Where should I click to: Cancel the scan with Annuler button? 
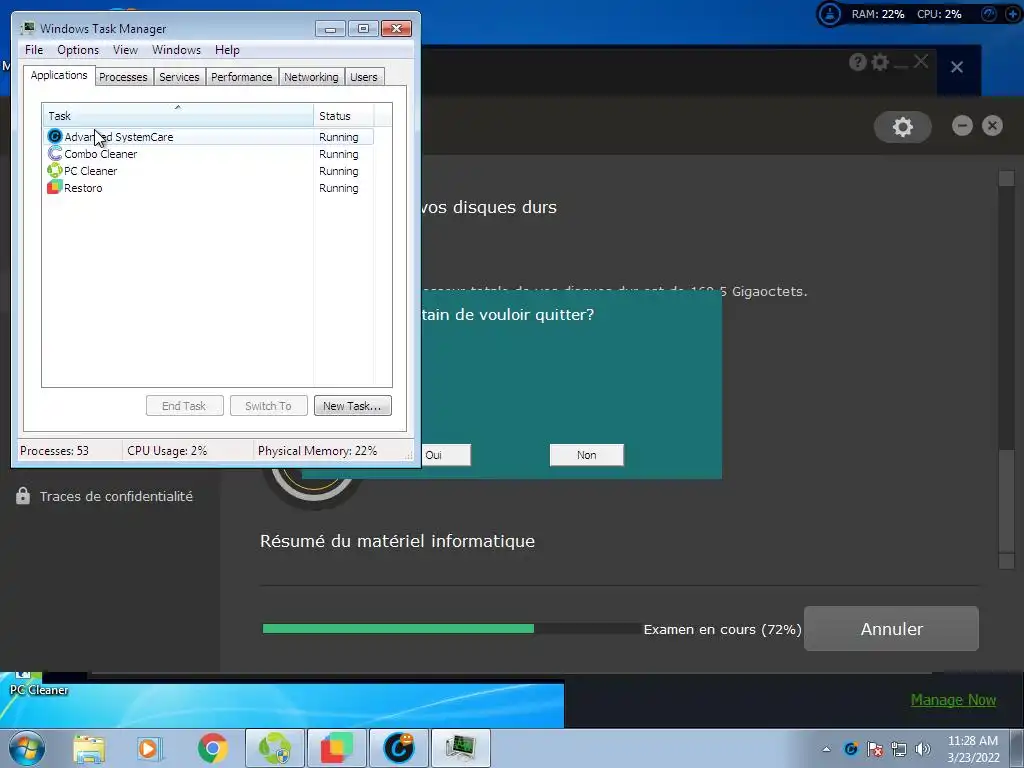coord(891,628)
